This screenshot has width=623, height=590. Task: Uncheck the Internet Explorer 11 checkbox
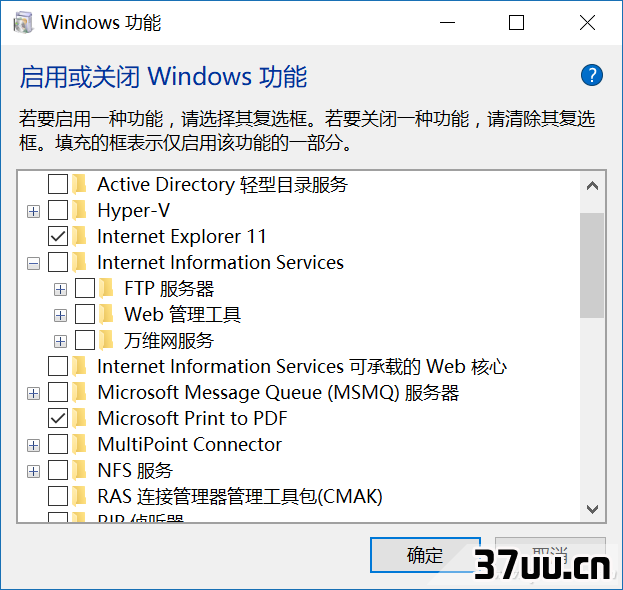point(58,236)
